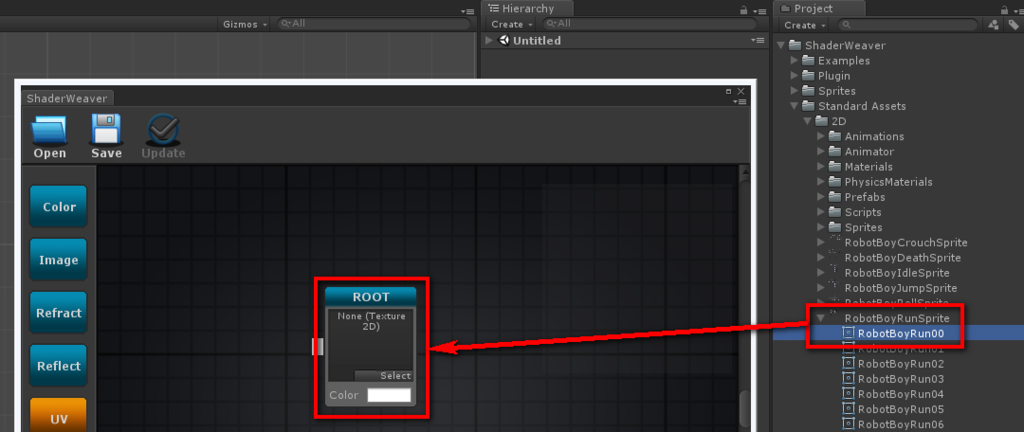Switch to the Hierarchy tab
1024x432 pixels.
[x=528, y=8]
